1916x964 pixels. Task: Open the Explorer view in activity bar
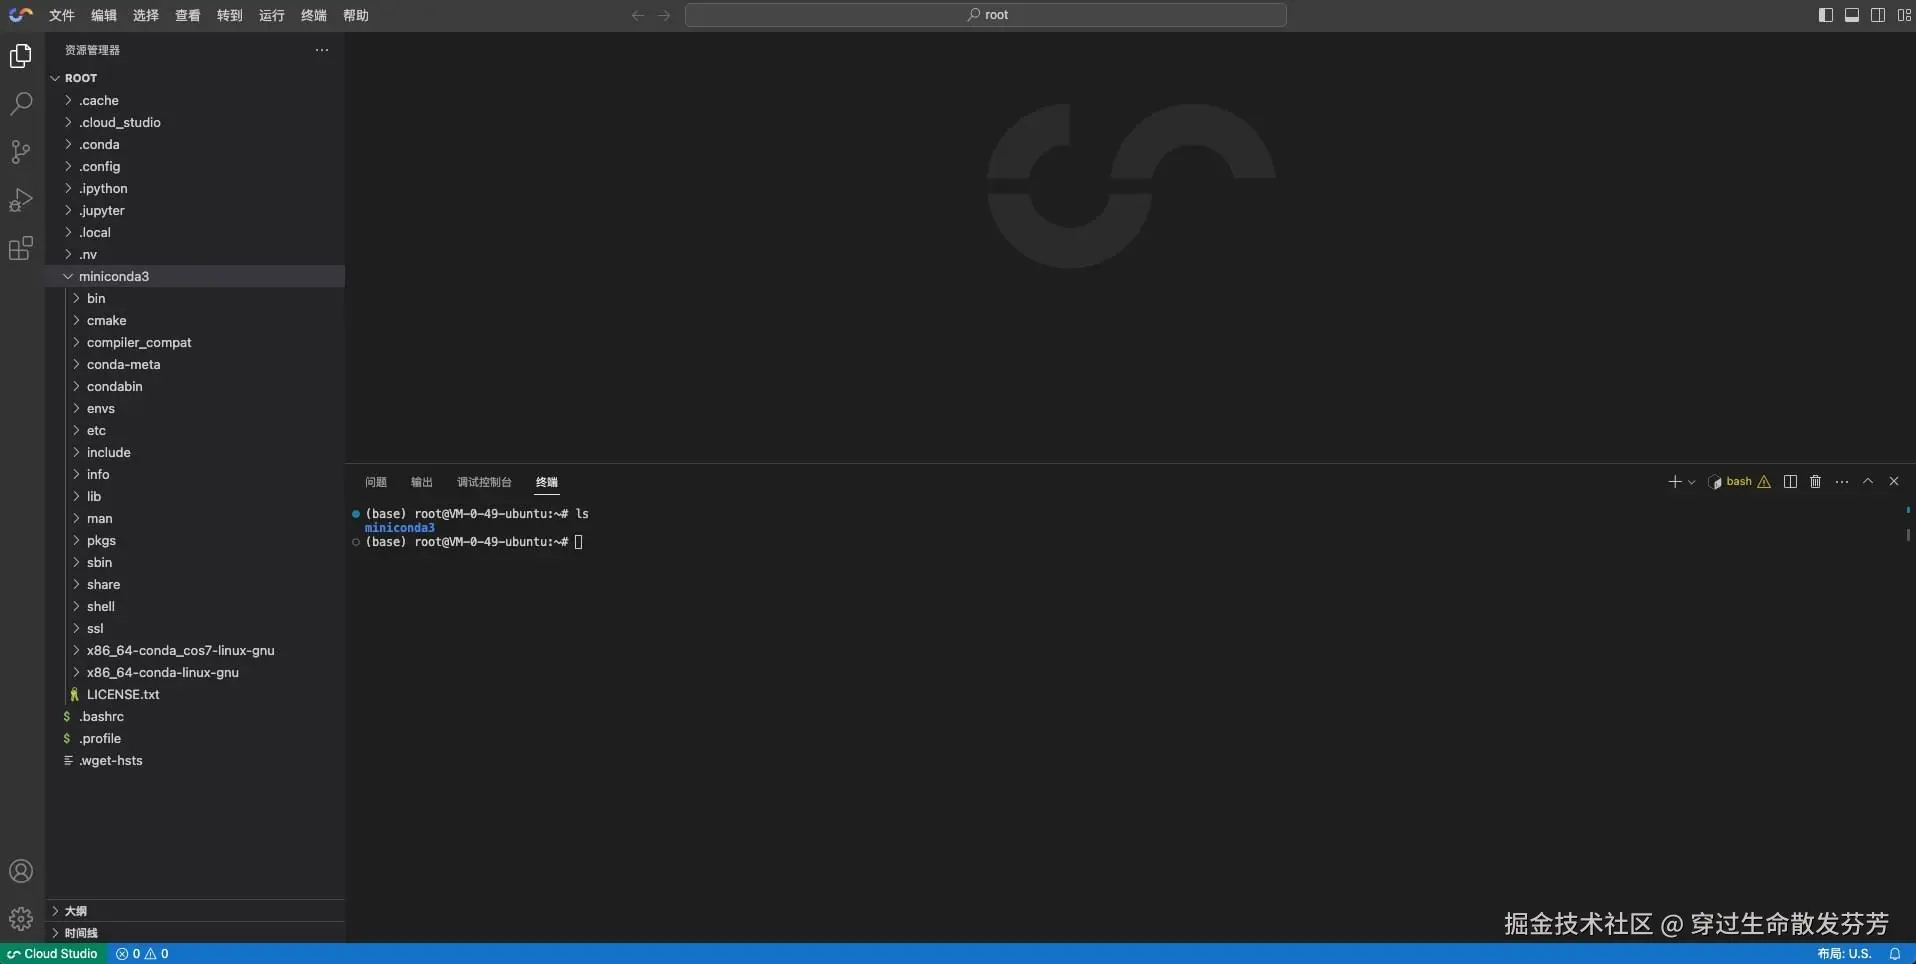(x=21, y=56)
